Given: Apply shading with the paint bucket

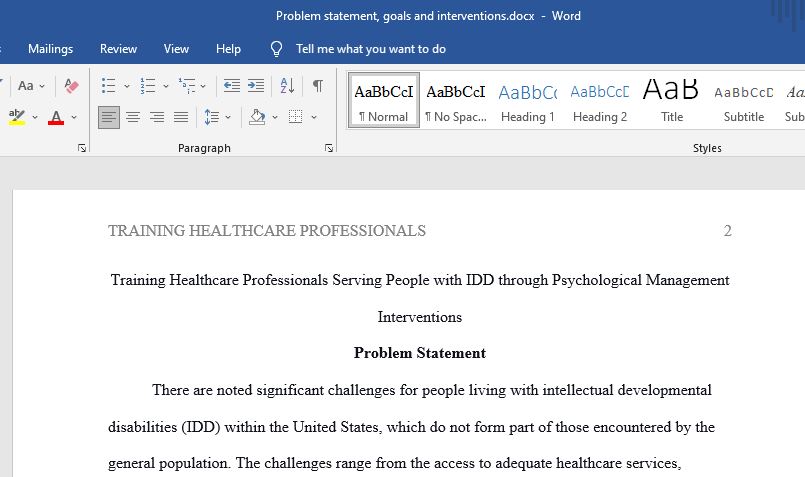Looking at the screenshot, I should pyautogui.click(x=257, y=117).
